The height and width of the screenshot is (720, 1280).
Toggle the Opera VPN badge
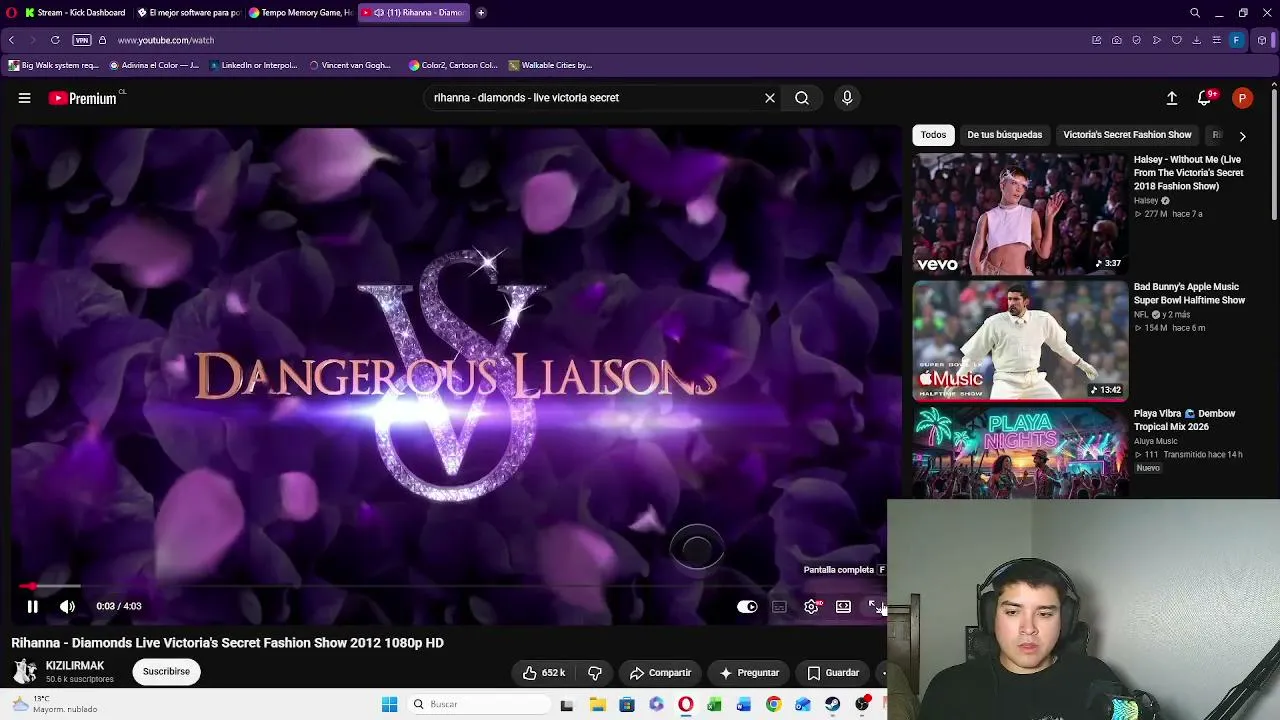tap(82, 40)
